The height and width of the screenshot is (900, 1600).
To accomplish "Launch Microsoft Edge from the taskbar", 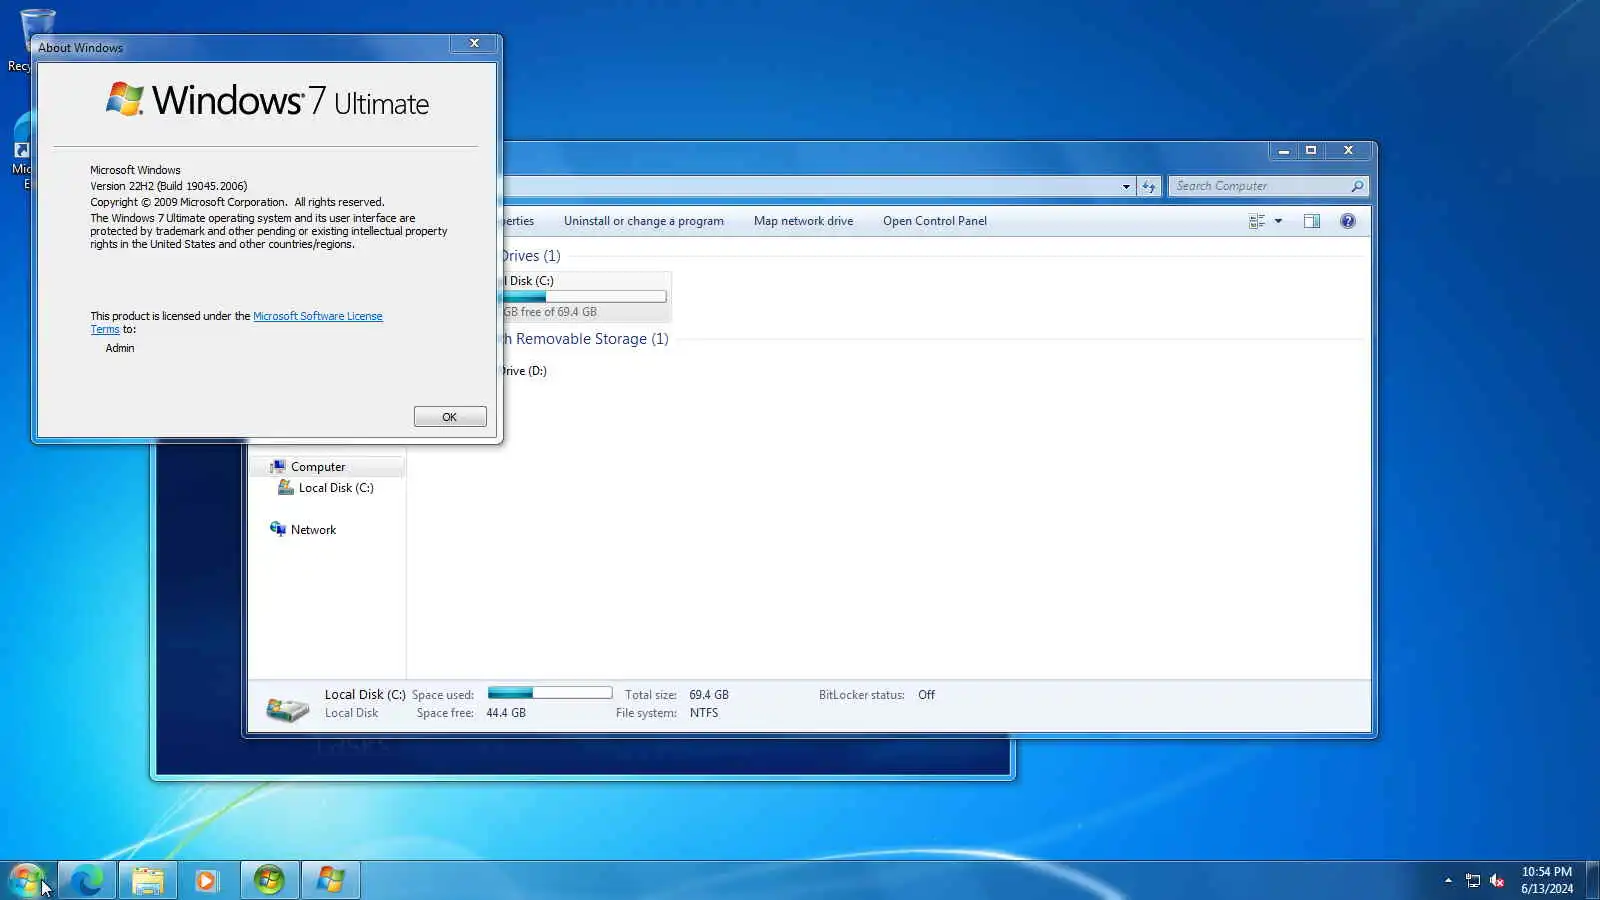I will [x=87, y=880].
